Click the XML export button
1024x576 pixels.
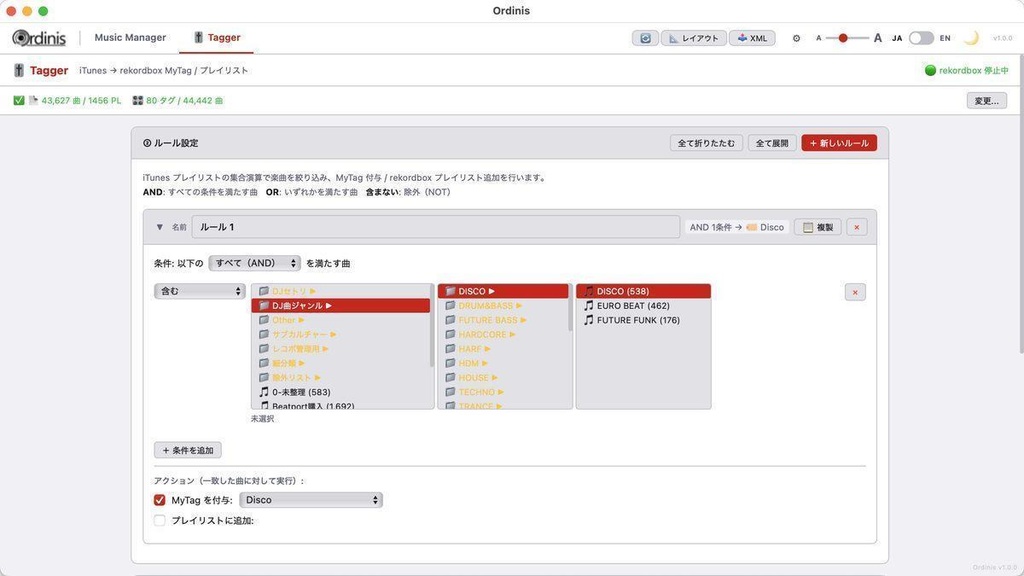point(752,38)
